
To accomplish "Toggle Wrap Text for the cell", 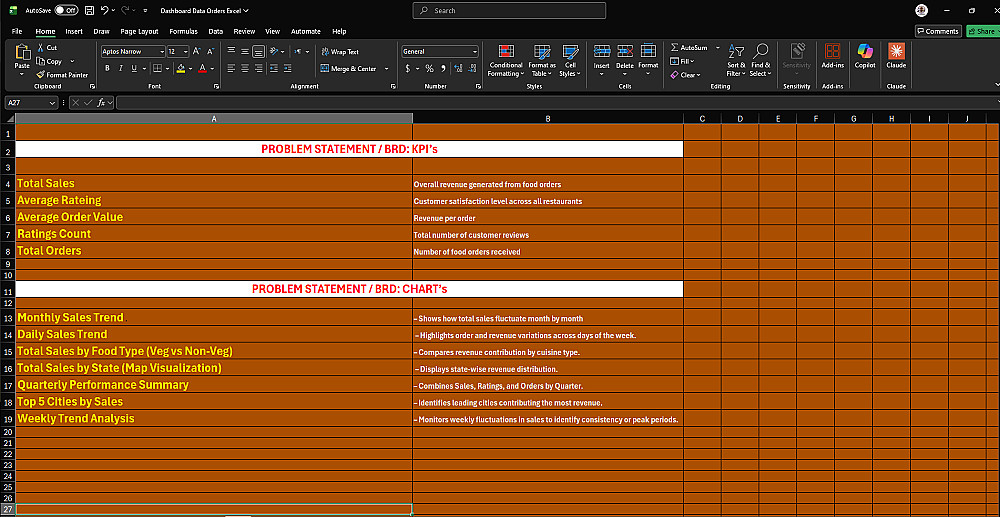I will [340, 52].
